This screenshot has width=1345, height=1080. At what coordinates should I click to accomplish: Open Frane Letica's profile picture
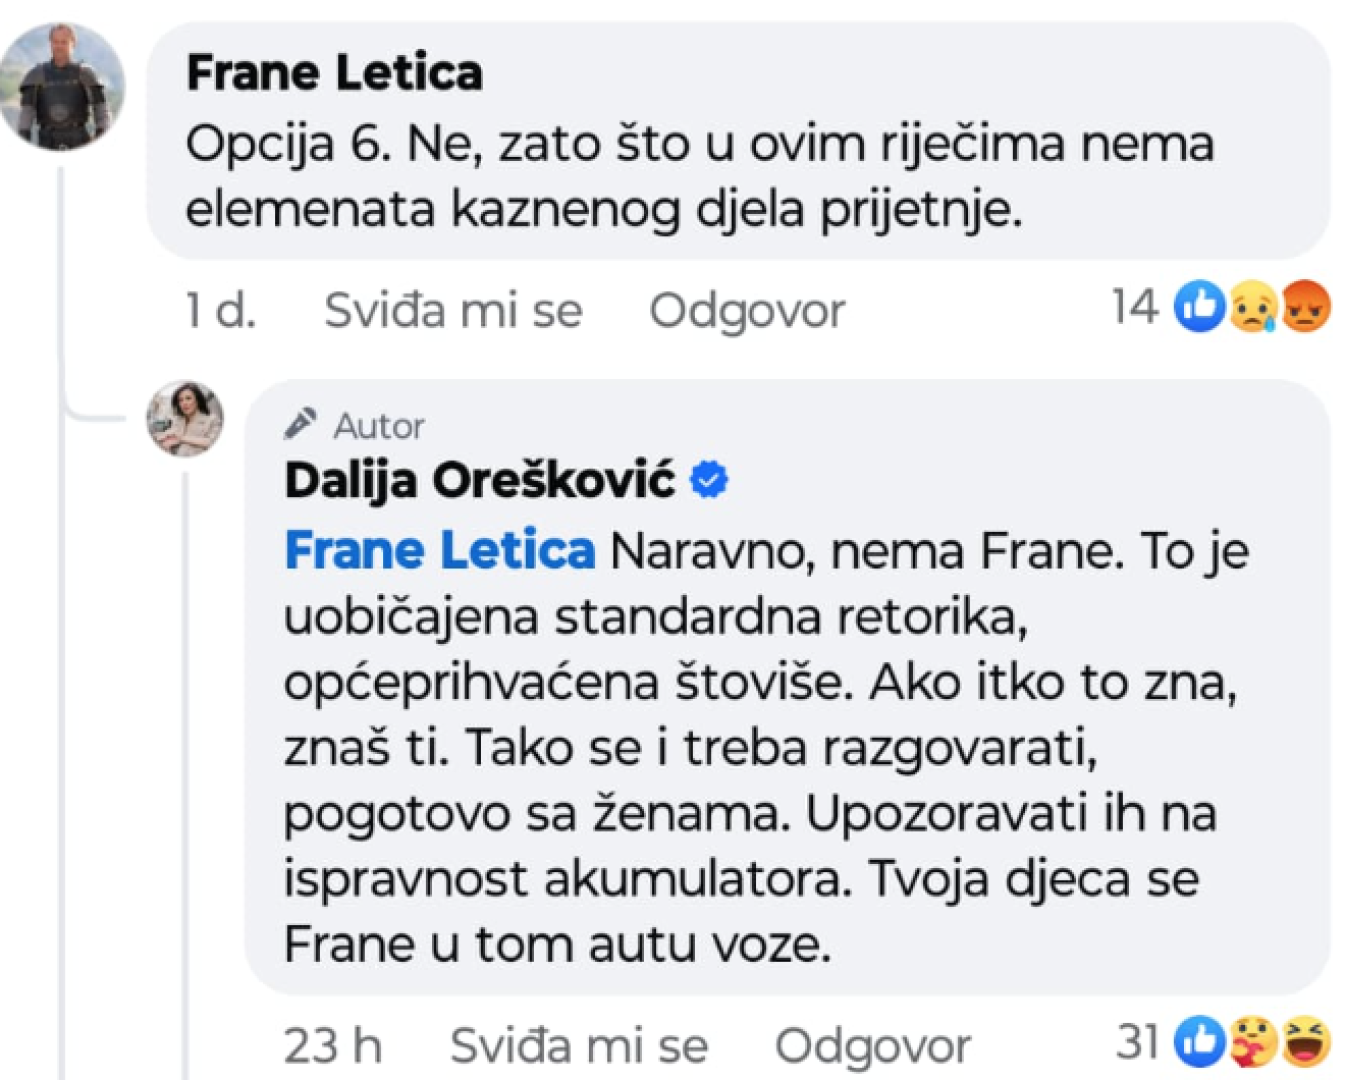coord(62,87)
